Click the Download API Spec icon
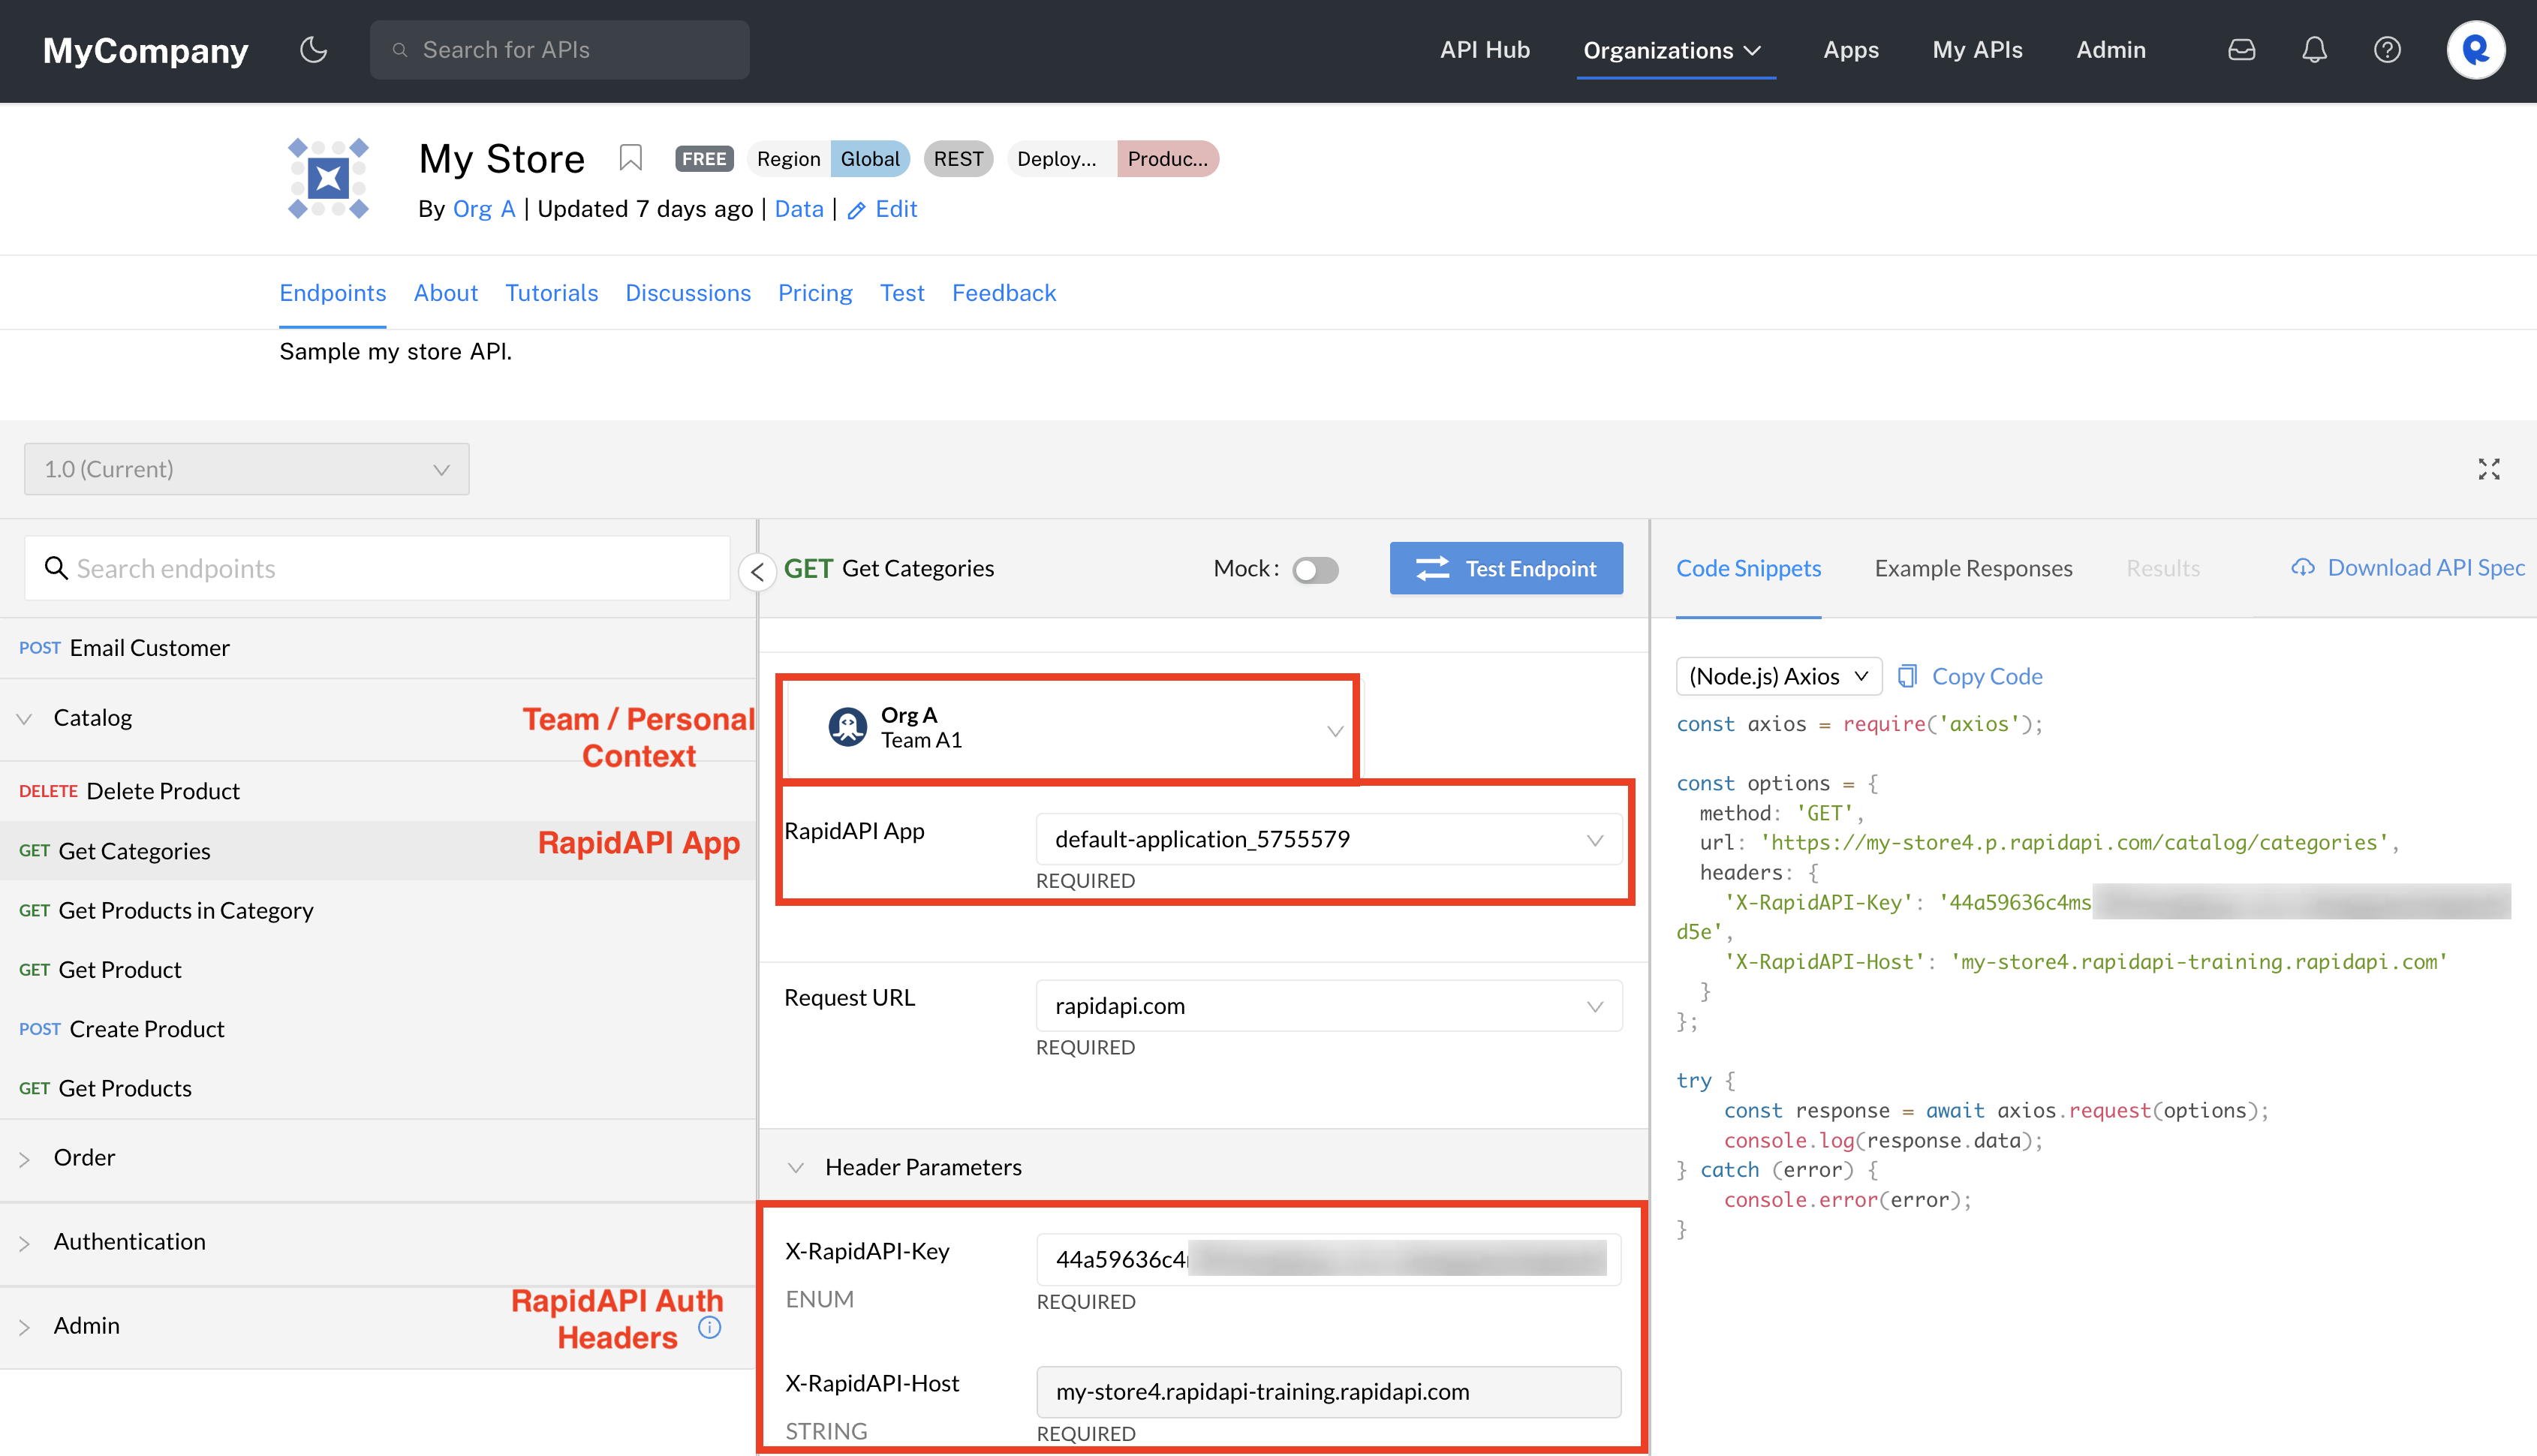 coord(2298,568)
